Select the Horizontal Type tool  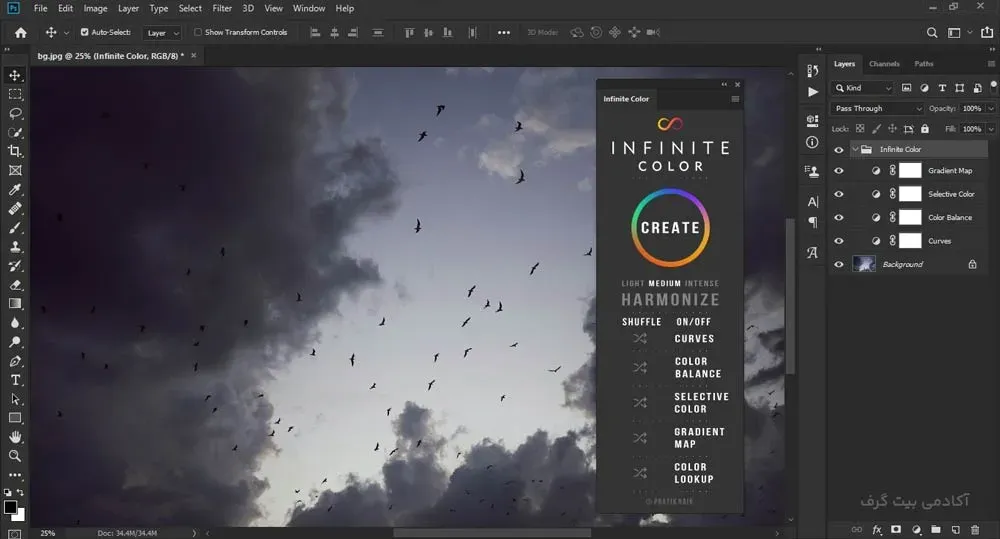[x=15, y=380]
